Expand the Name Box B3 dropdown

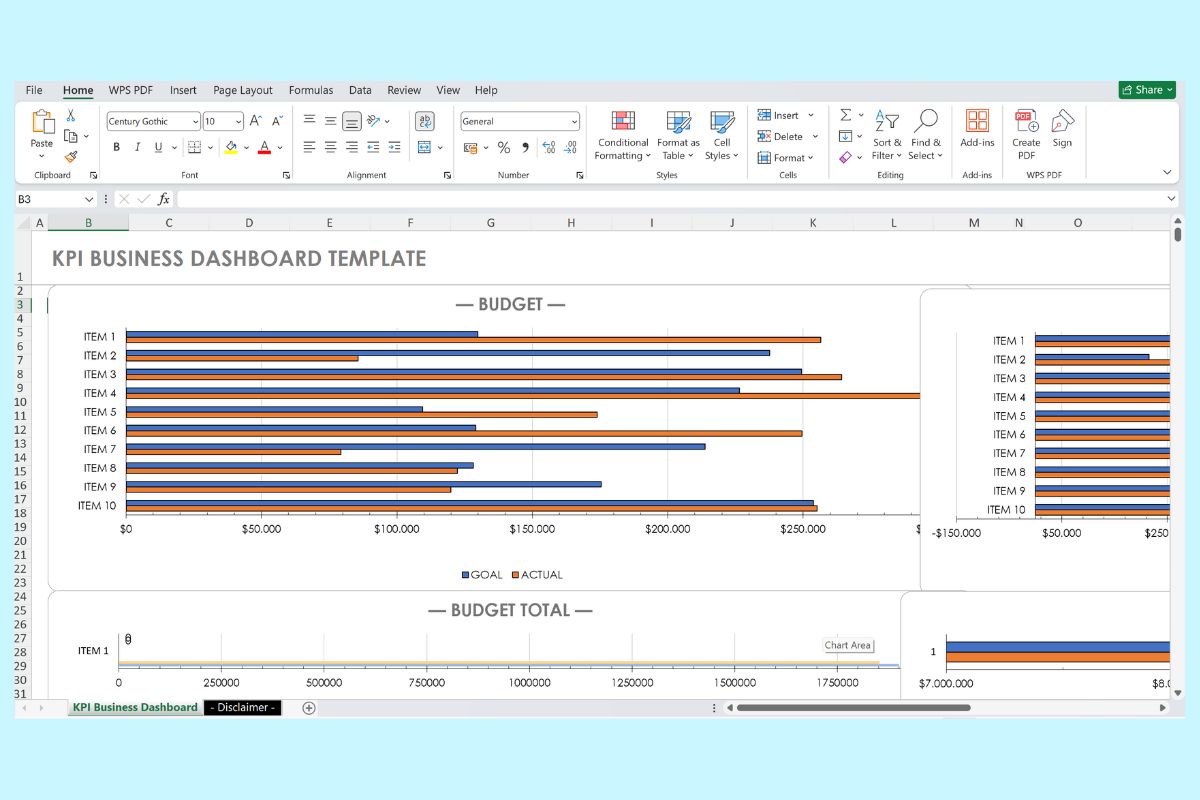coord(88,199)
